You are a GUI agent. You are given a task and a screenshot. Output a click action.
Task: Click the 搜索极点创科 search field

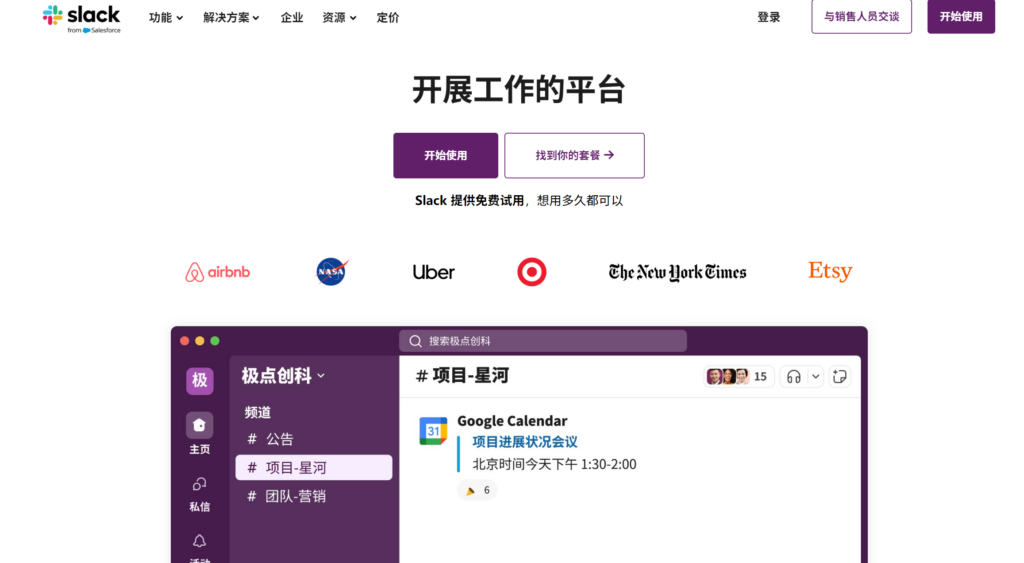tap(543, 341)
